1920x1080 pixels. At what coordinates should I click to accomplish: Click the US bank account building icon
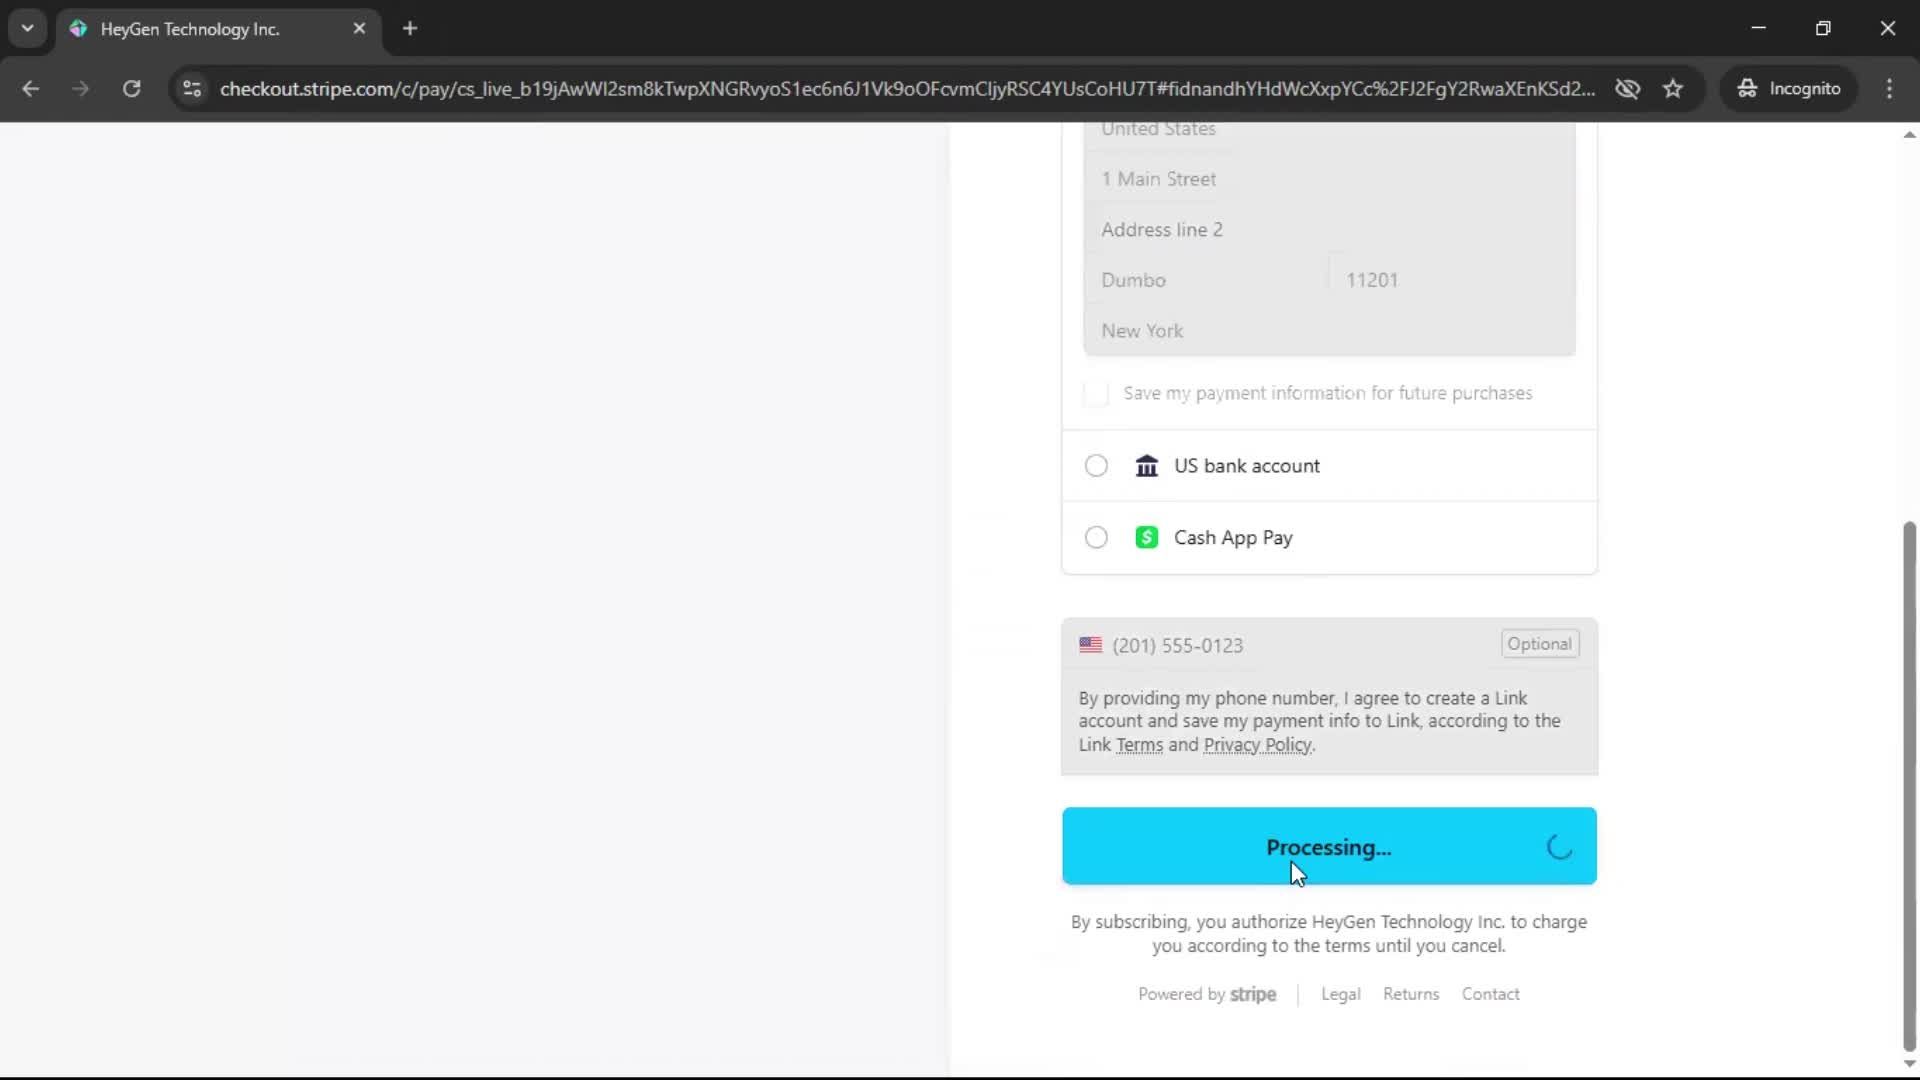coord(1146,466)
